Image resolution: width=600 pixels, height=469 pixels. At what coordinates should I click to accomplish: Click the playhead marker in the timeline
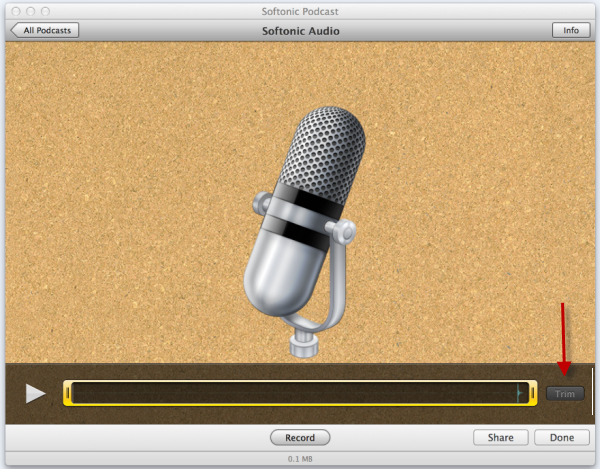[x=518, y=393]
